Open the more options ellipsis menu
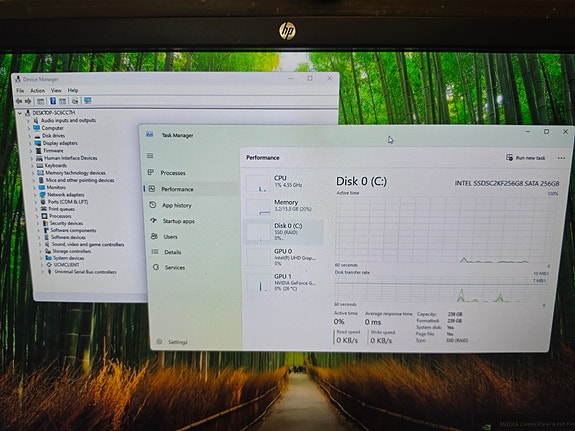The width and height of the screenshot is (575, 431). pyautogui.click(x=561, y=158)
